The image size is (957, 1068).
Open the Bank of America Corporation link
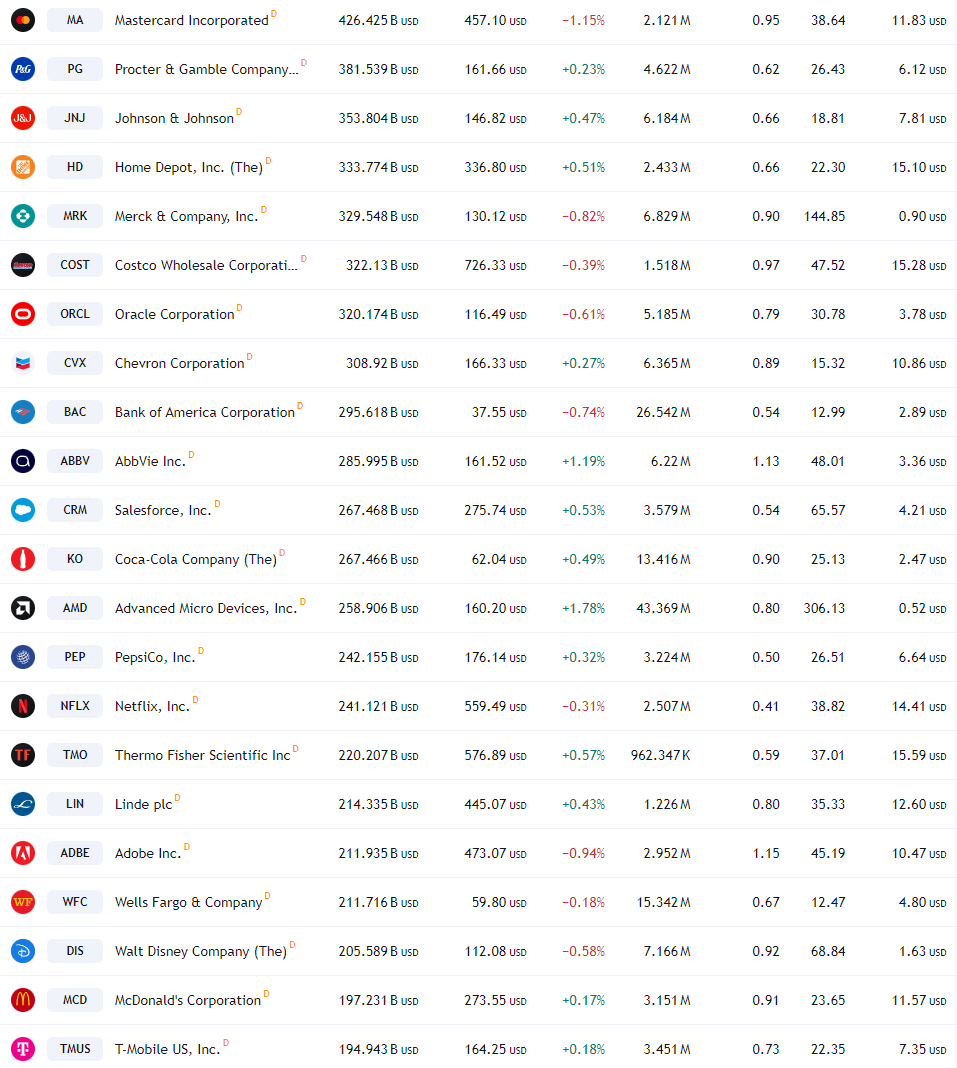pos(204,413)
